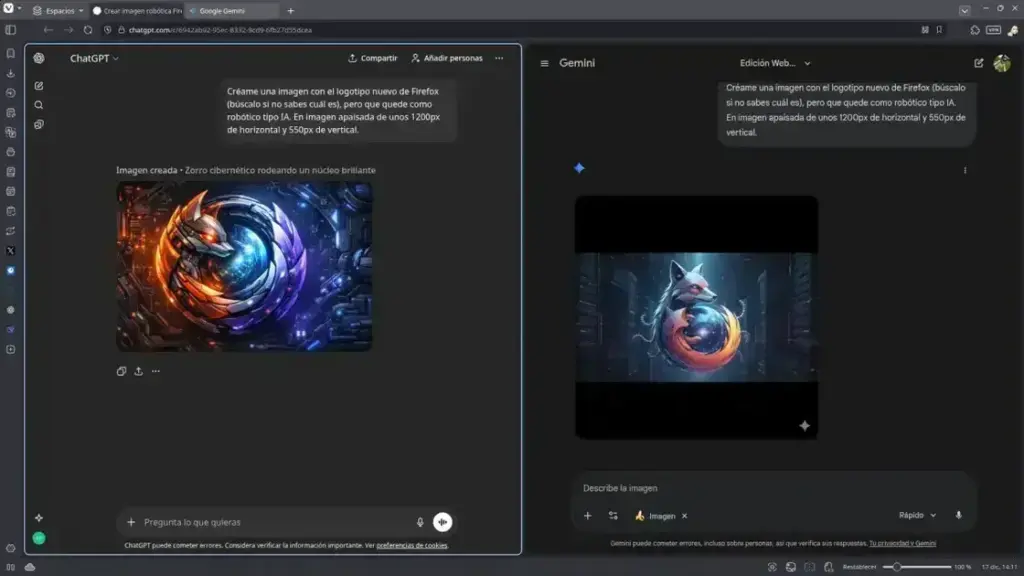Open the Vivaldi profile avatar

click(x=1013, y=30)
